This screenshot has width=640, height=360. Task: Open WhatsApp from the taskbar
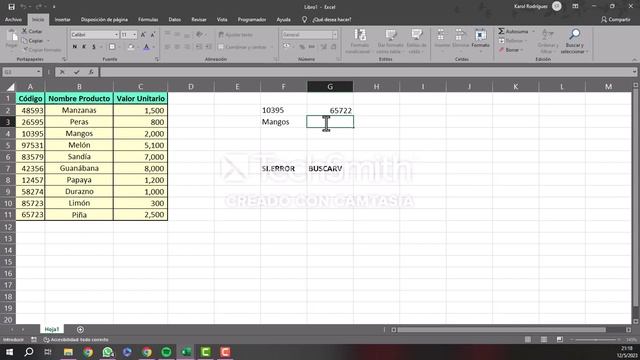coord(107,351)
